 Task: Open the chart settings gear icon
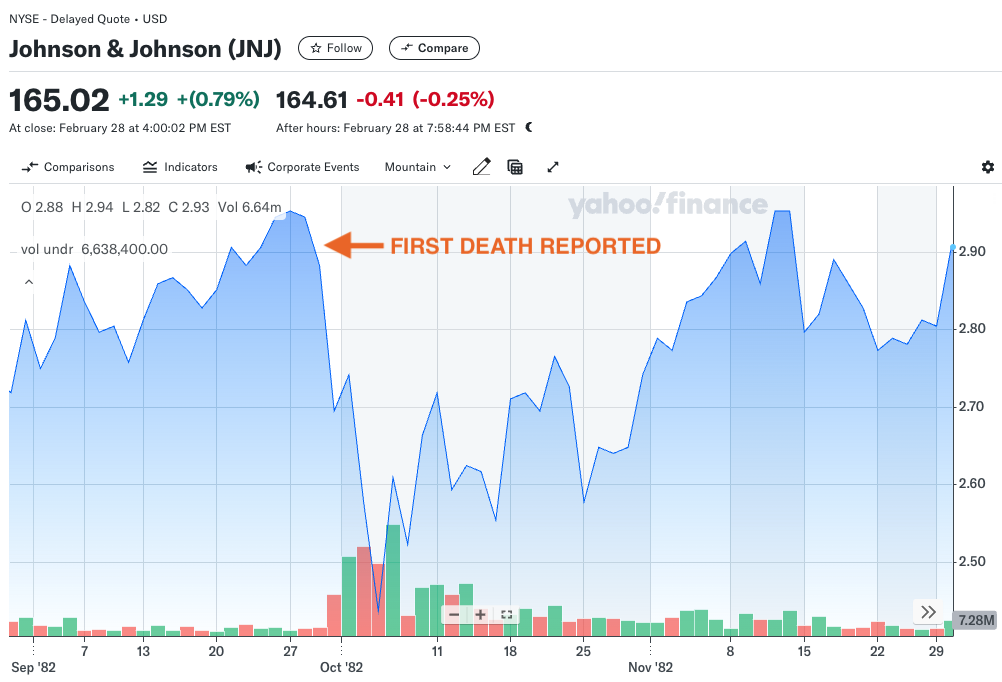click(x=988, y=167)
